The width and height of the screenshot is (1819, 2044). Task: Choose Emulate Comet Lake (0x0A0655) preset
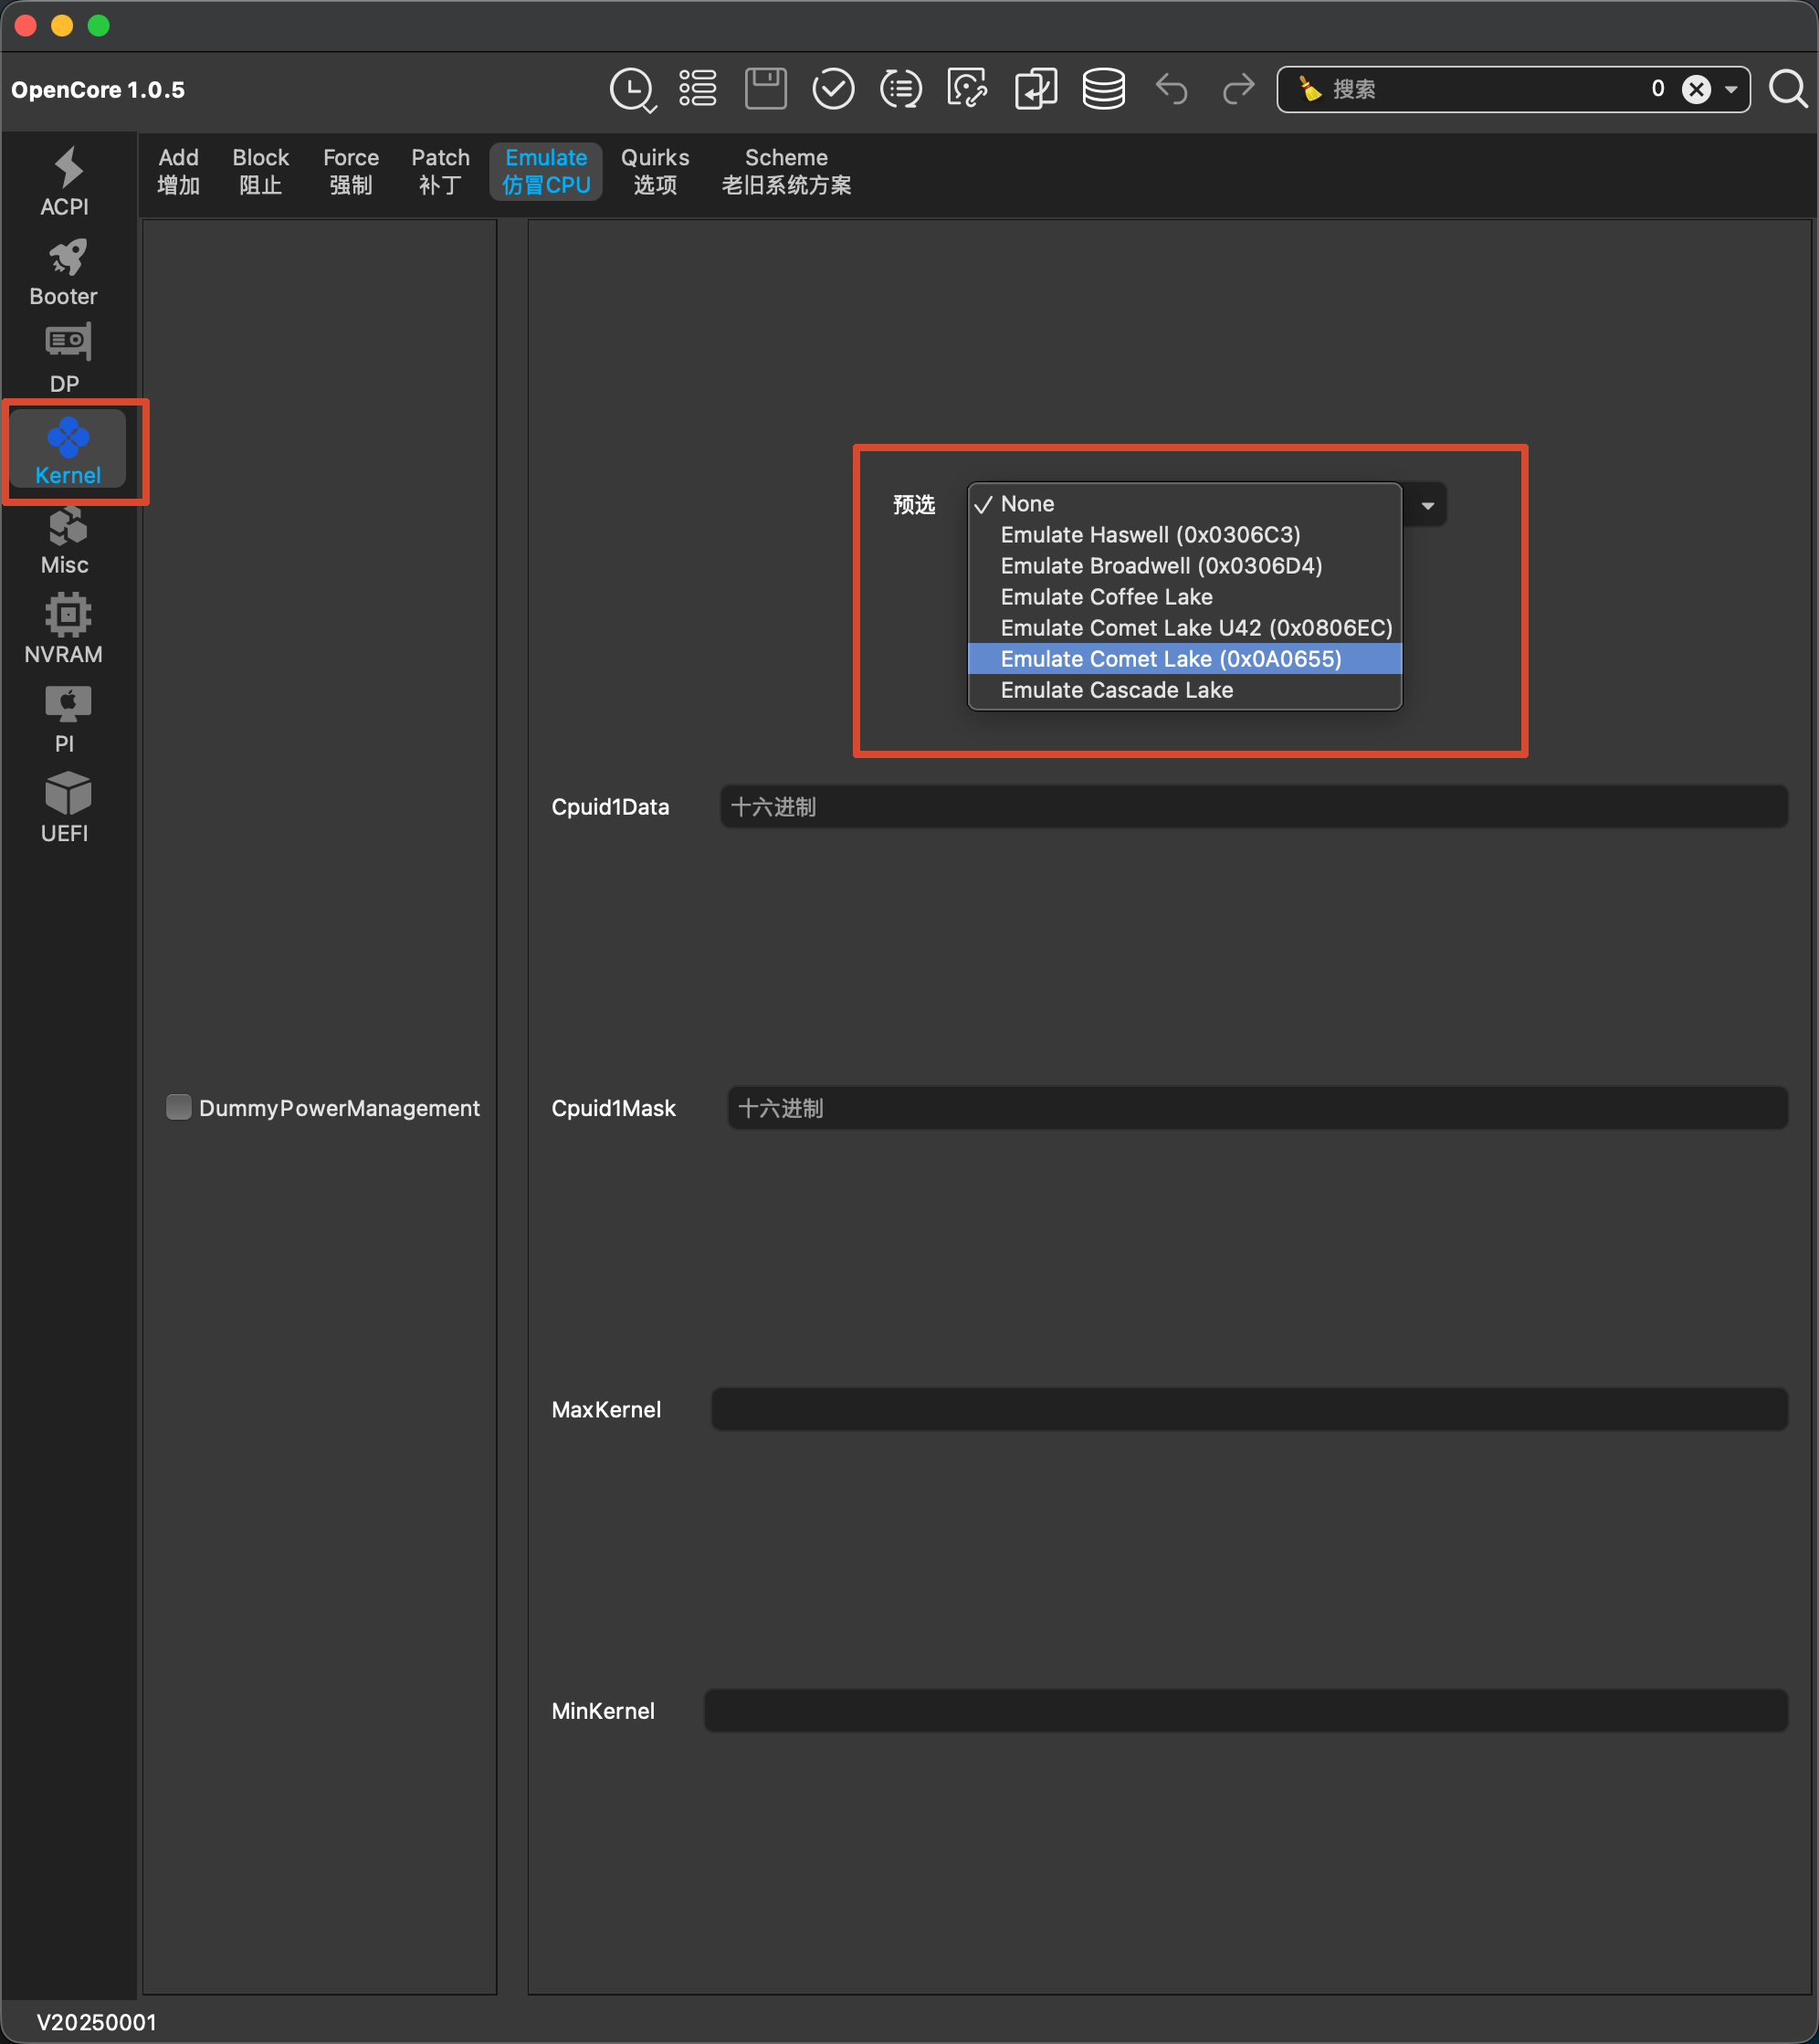[1185, 659]
